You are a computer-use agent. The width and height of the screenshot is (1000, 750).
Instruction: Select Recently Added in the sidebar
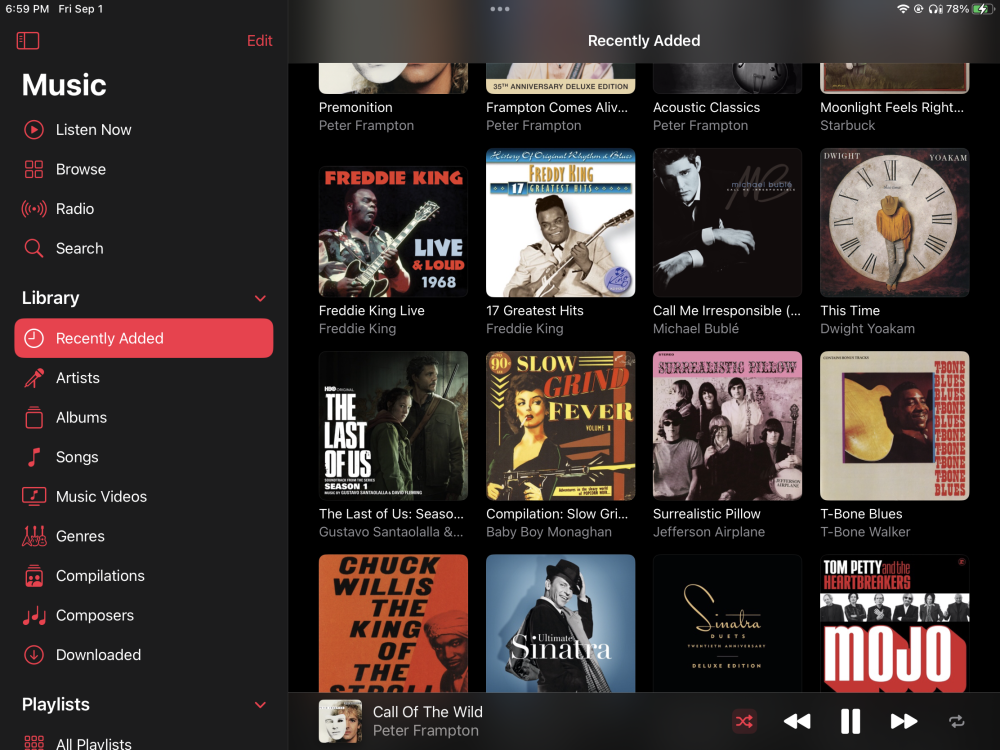pos(143,338)
